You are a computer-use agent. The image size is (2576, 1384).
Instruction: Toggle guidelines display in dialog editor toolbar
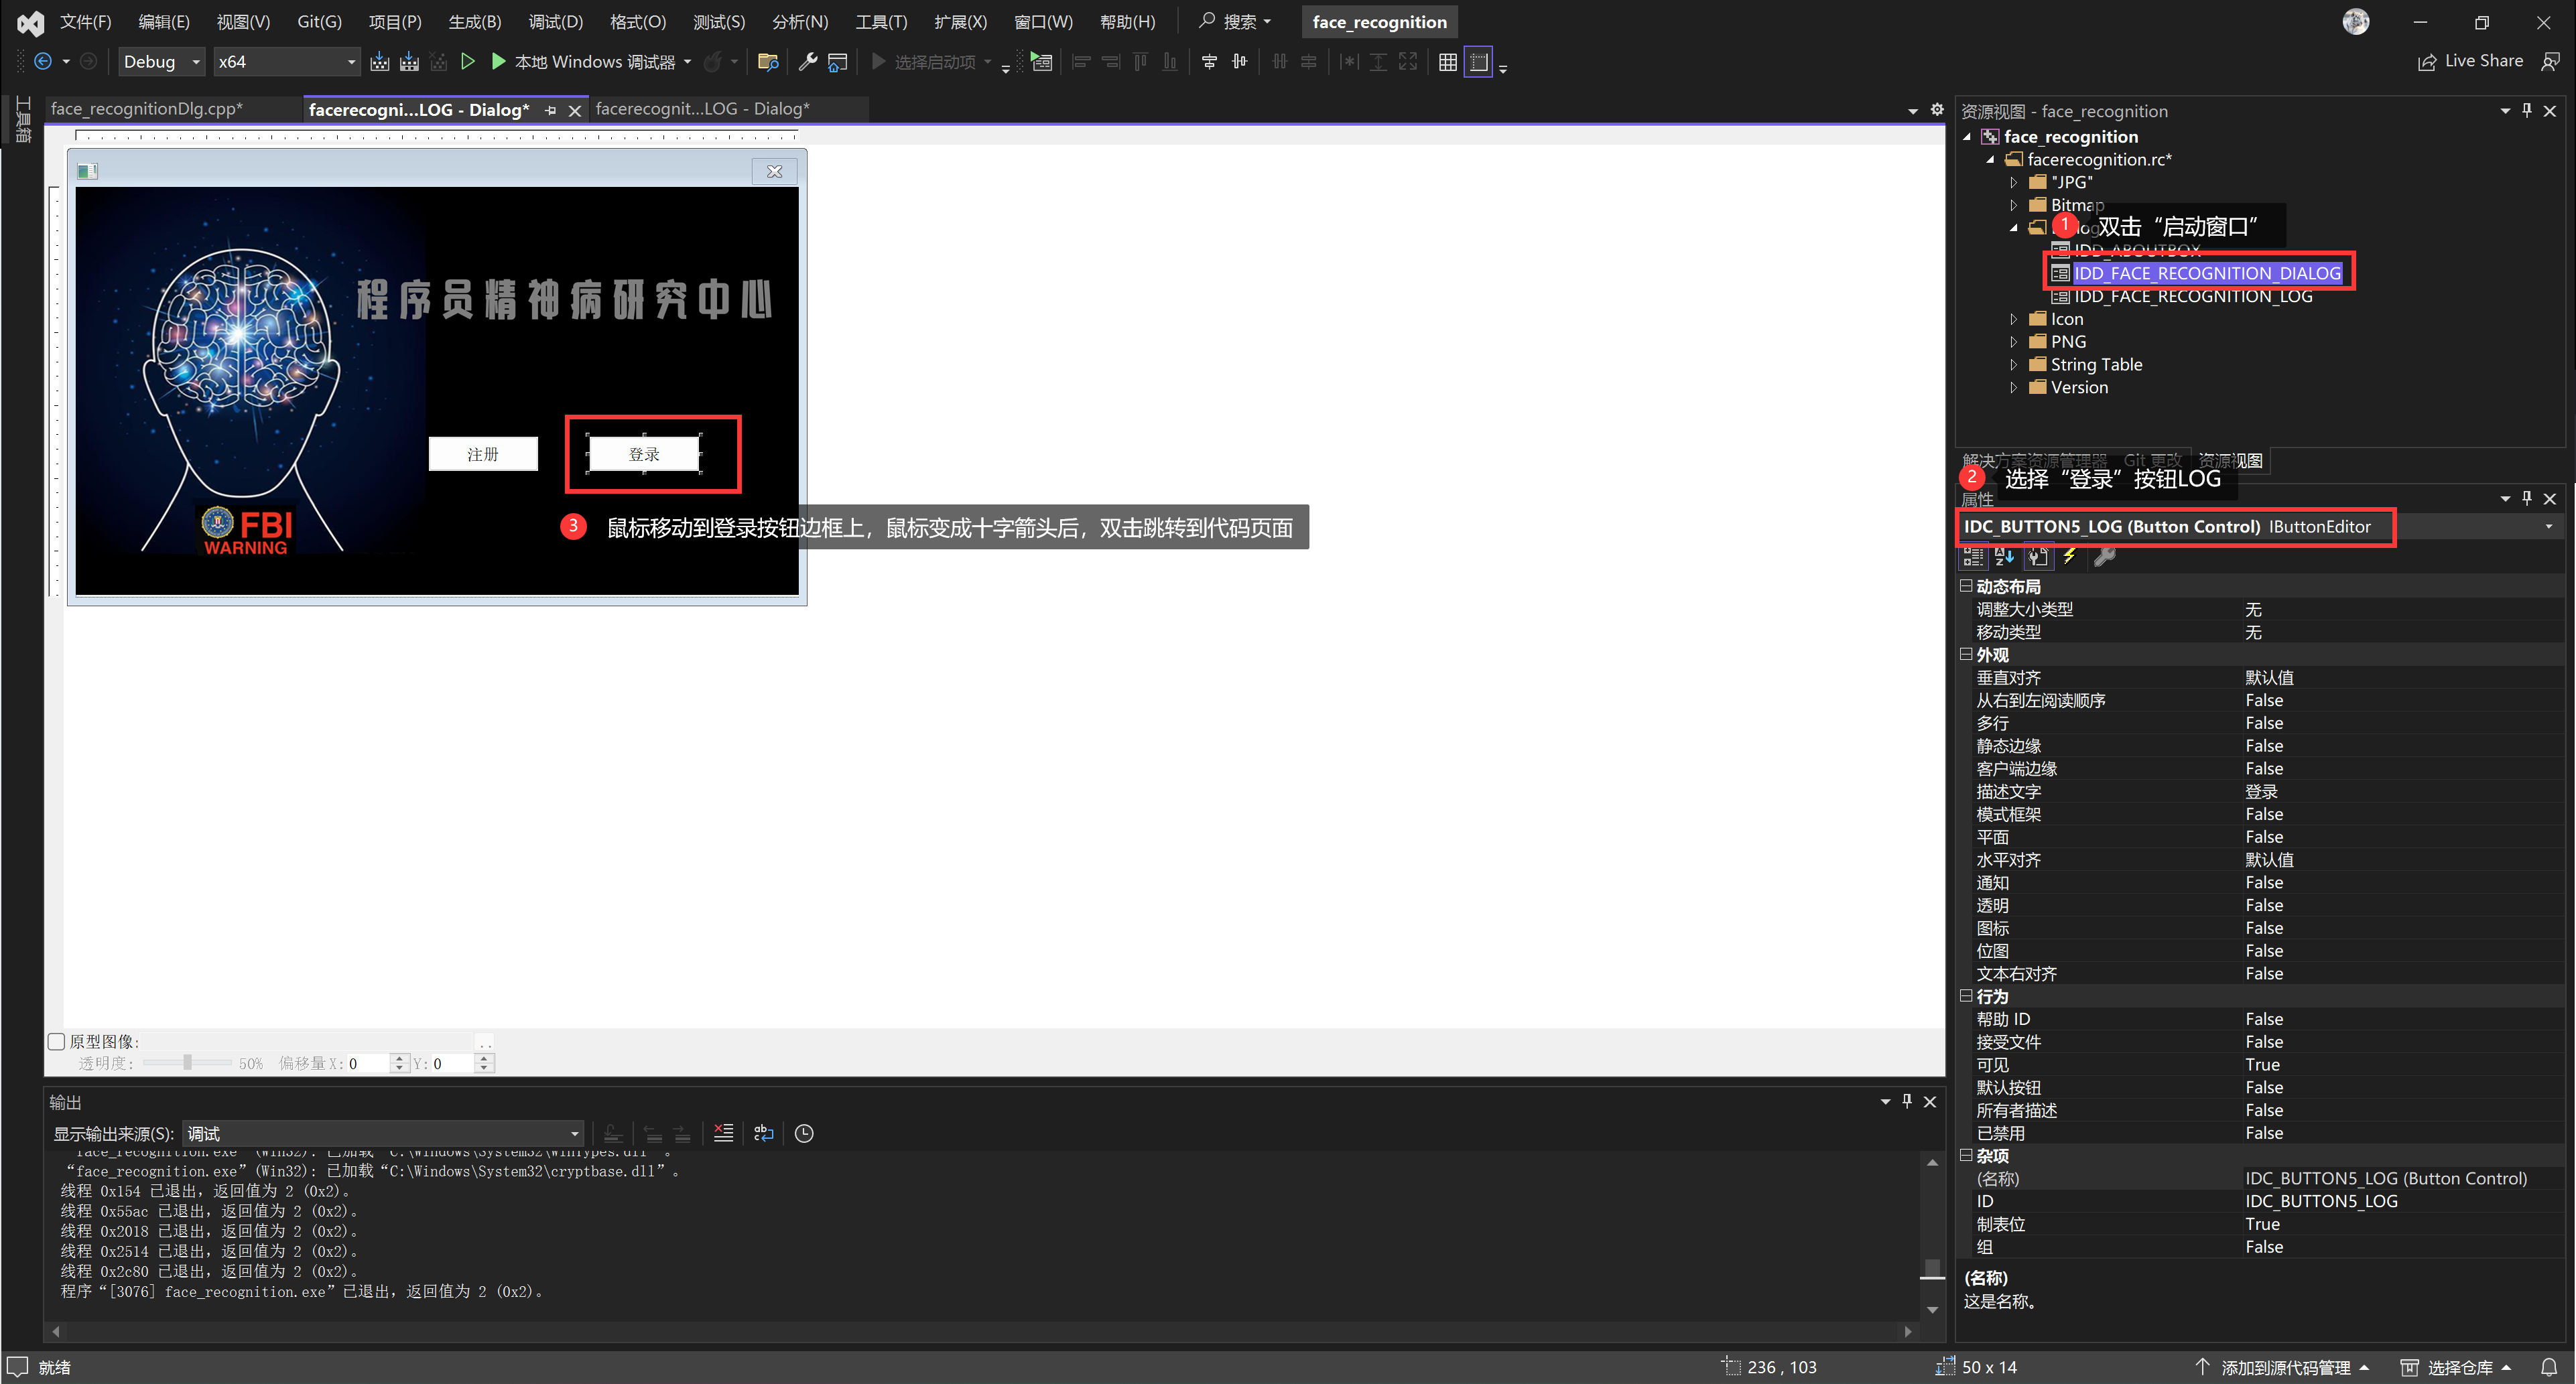pyautogui.click(x=1478, y=62)
